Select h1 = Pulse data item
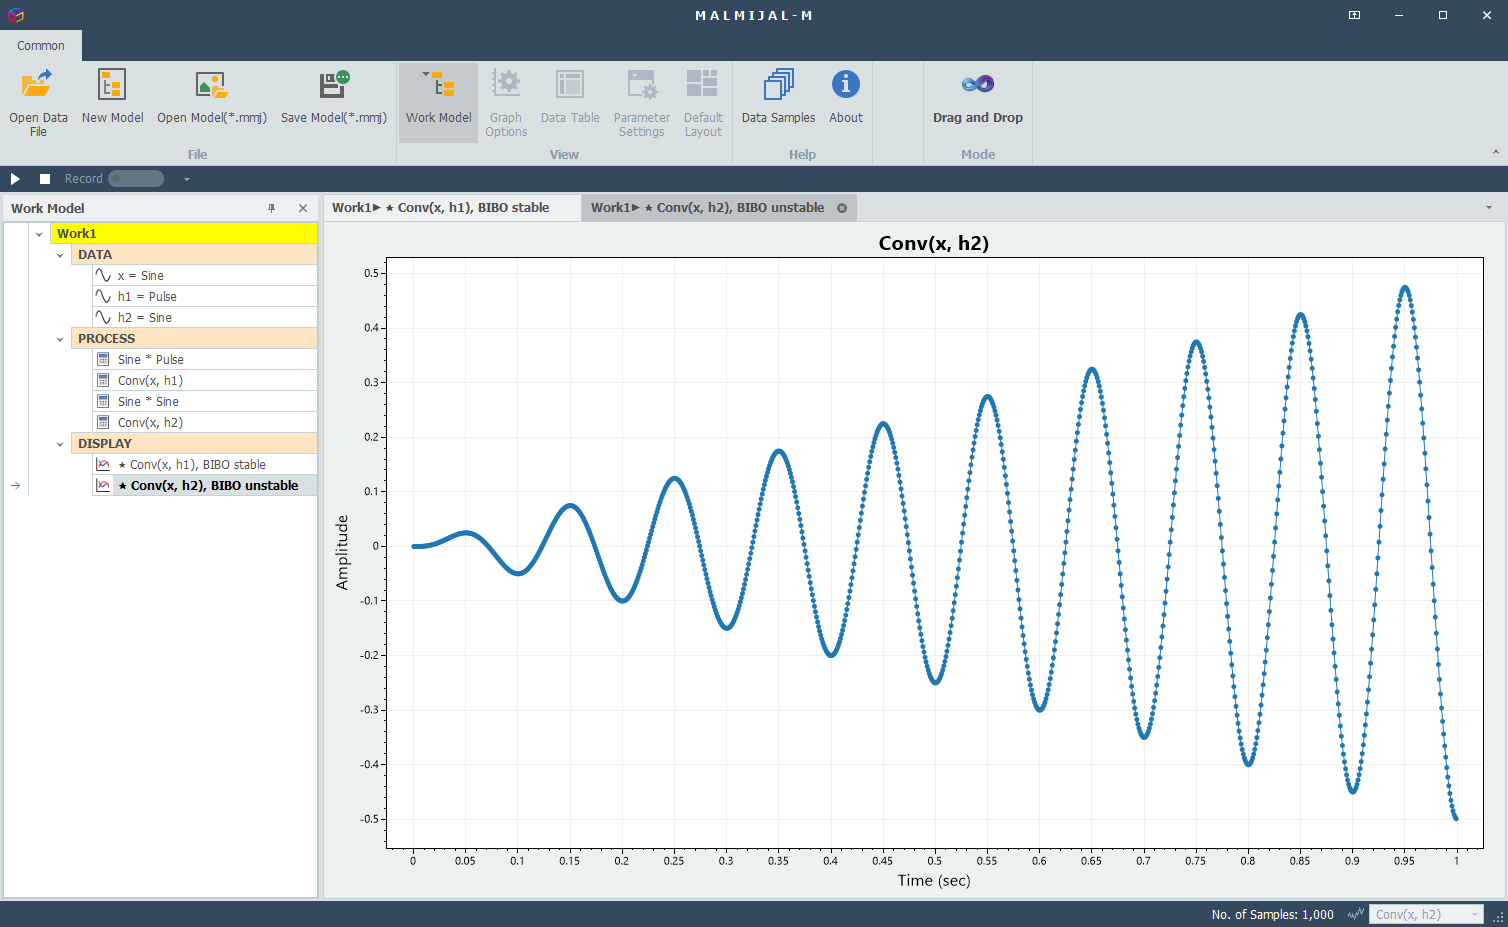The image size is (1508, 927). (x=205, y=297)
